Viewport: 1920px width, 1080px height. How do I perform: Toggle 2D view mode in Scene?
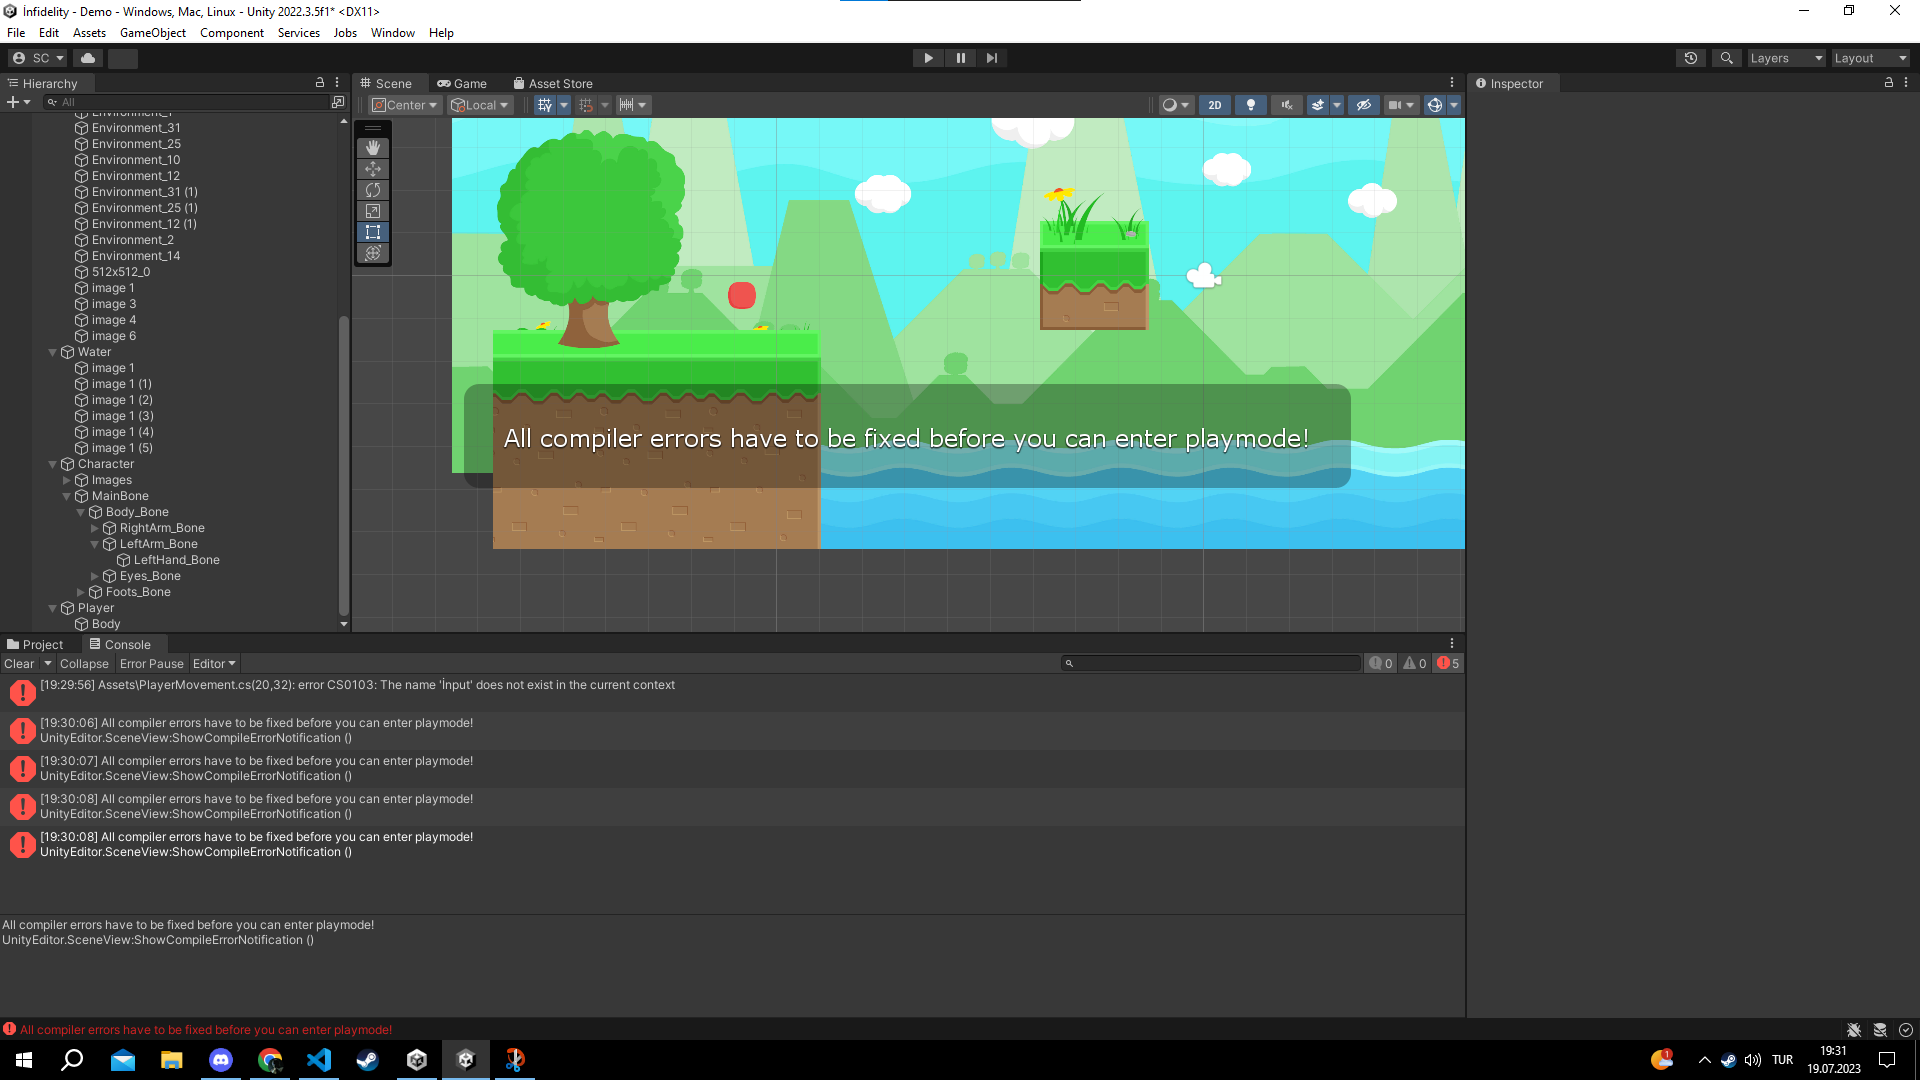[x=1215, y=105]
